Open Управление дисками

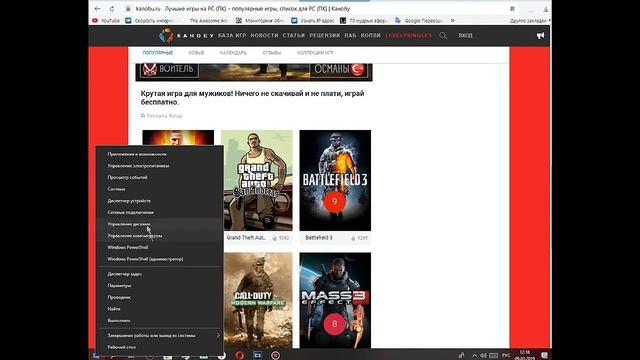pyautogui.click(x=160, y=224)
